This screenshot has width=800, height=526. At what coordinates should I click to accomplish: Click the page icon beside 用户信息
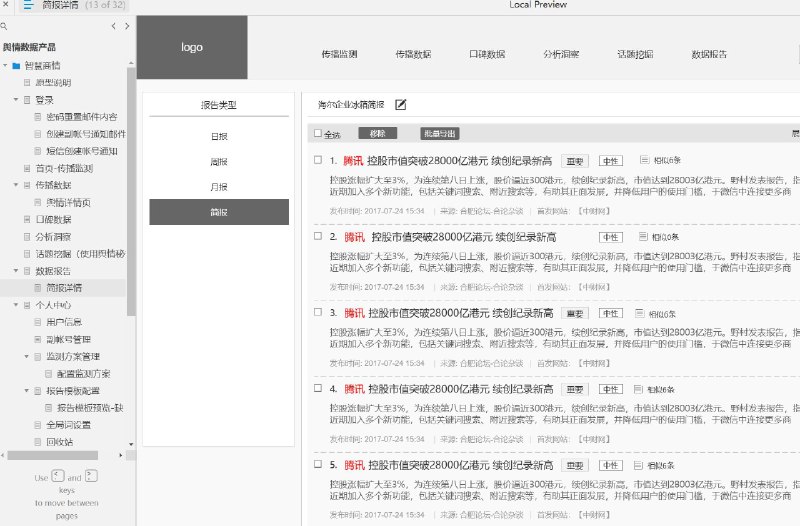(37, 322)
